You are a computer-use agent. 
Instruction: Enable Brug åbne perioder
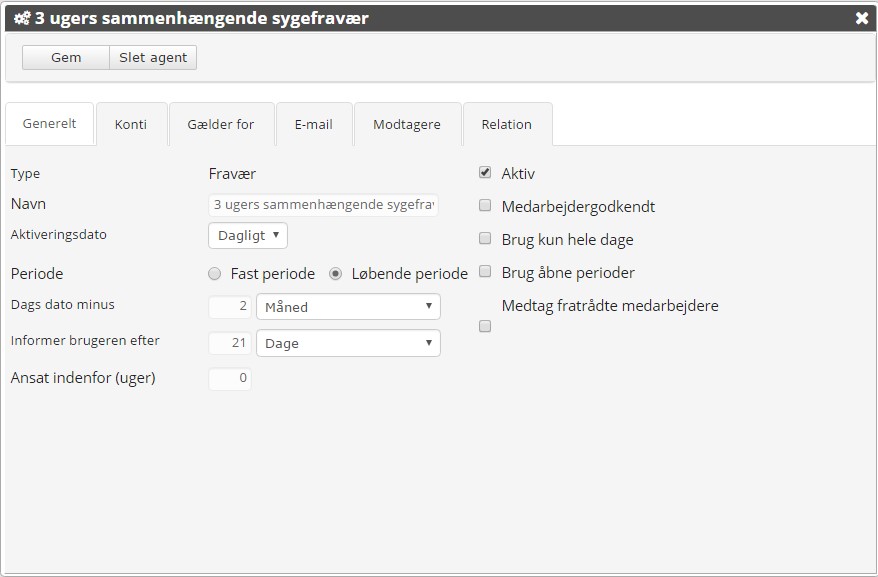[x=485, y=272]
